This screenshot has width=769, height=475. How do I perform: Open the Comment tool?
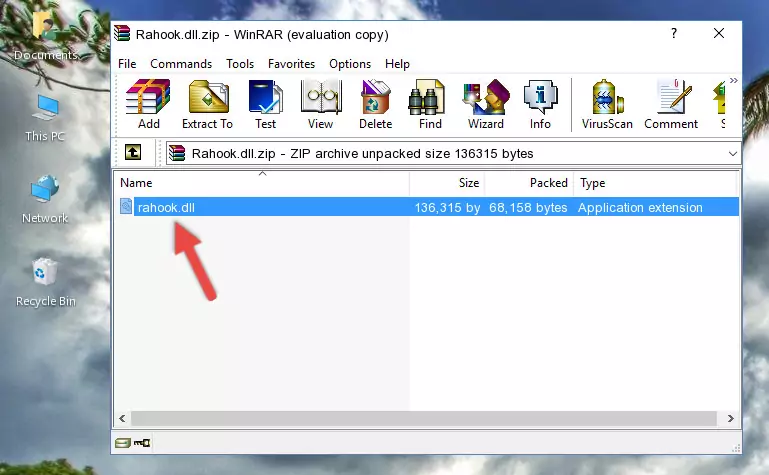click(x=671, y=104)
